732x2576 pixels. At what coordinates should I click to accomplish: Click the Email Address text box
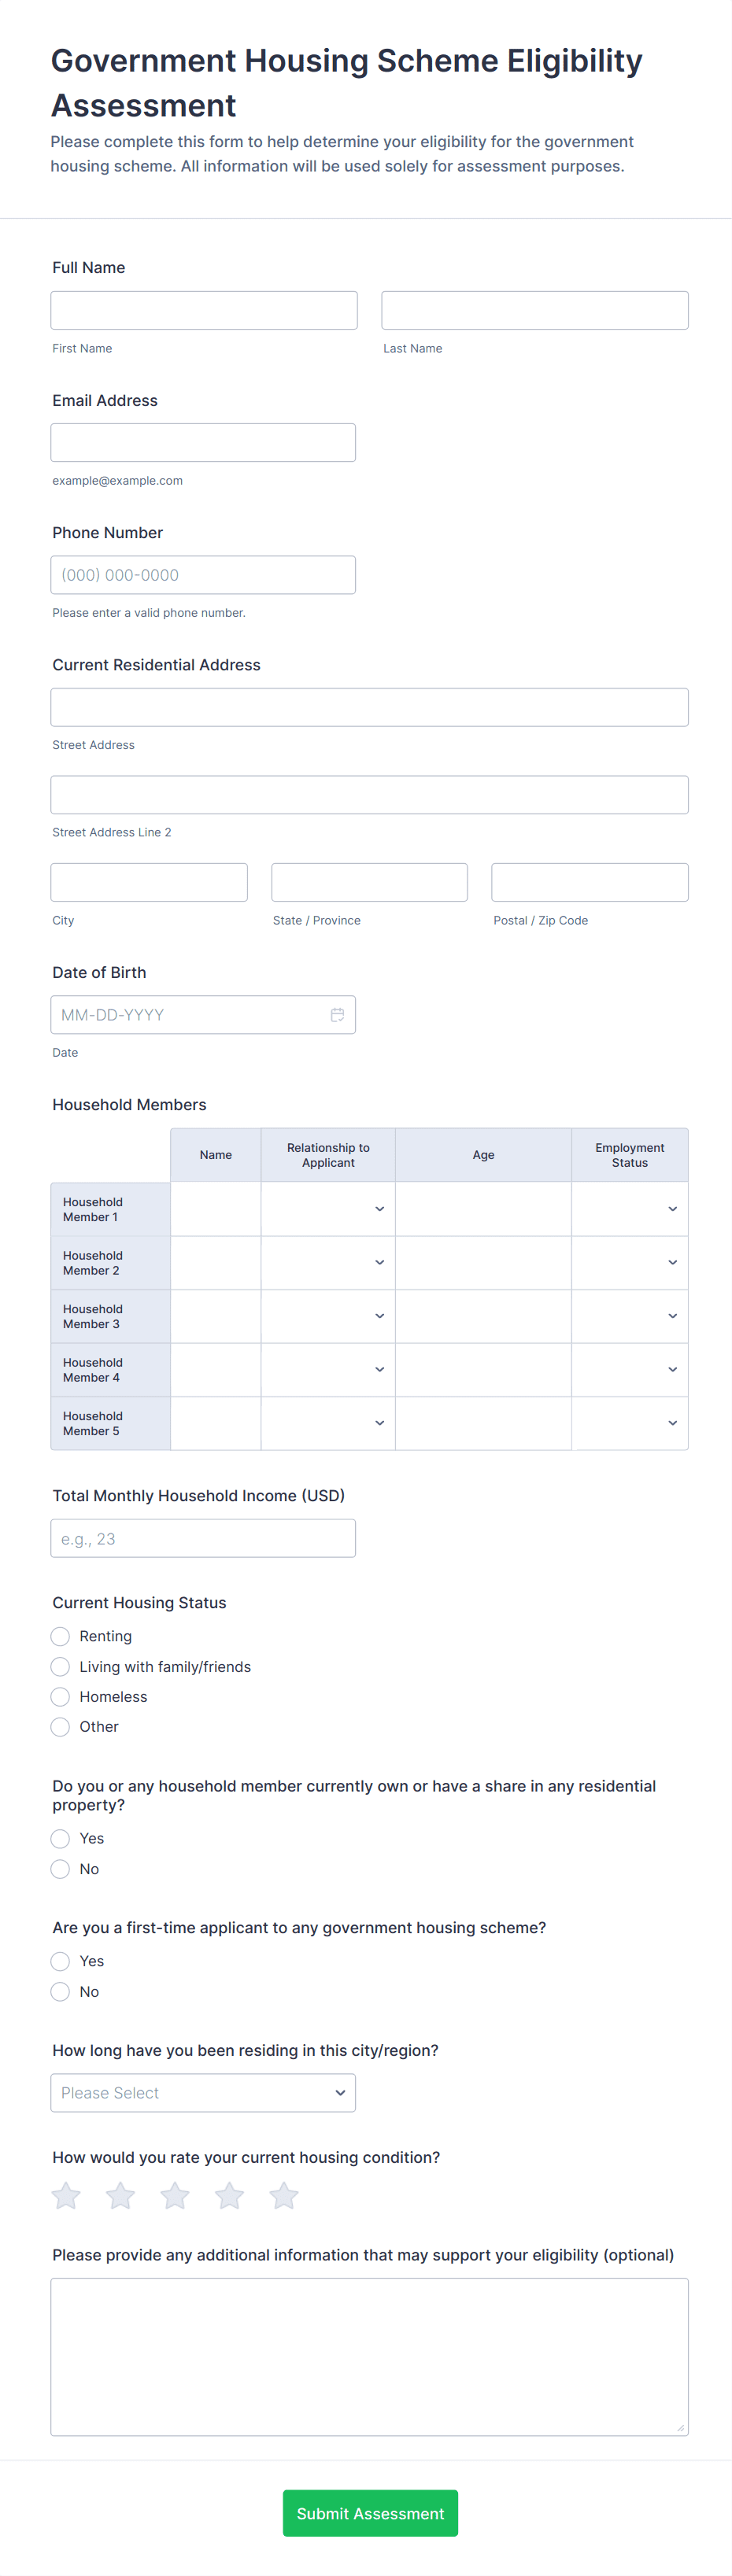203,442
